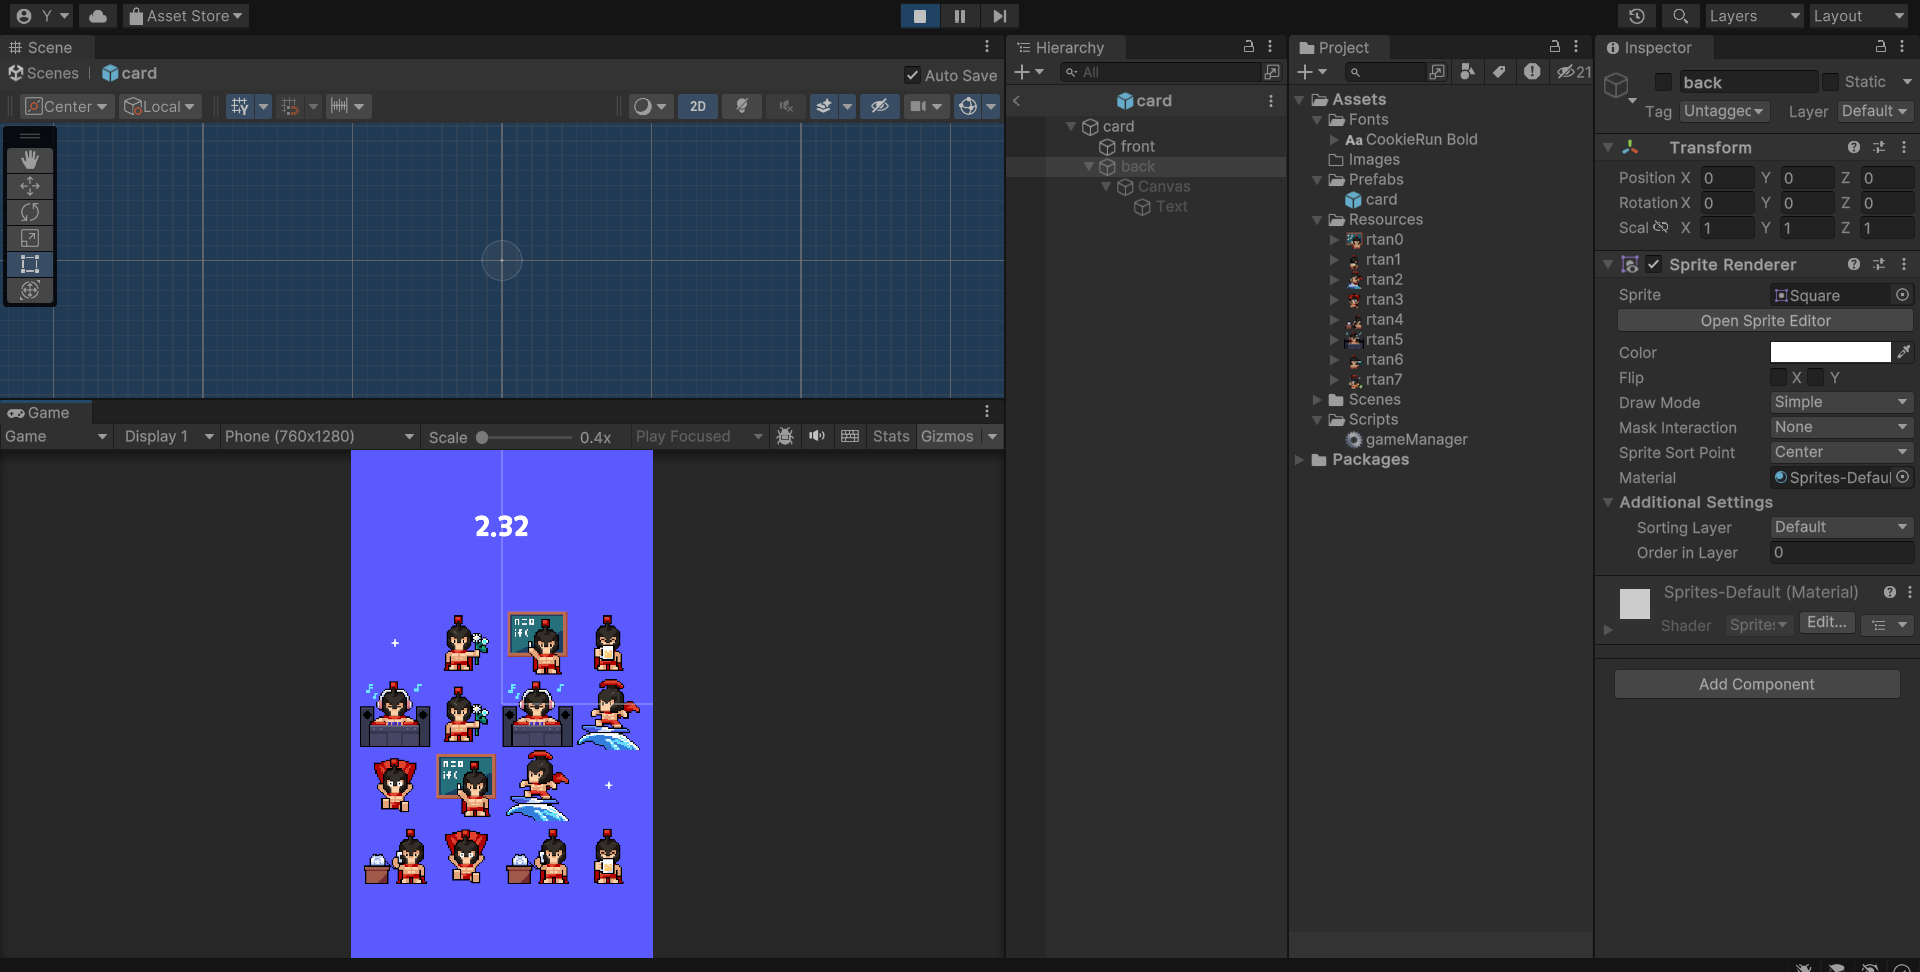1920x972 pixels.
Task: Toggle hidden packages count icon
Action: click(x=1573, y=72)
